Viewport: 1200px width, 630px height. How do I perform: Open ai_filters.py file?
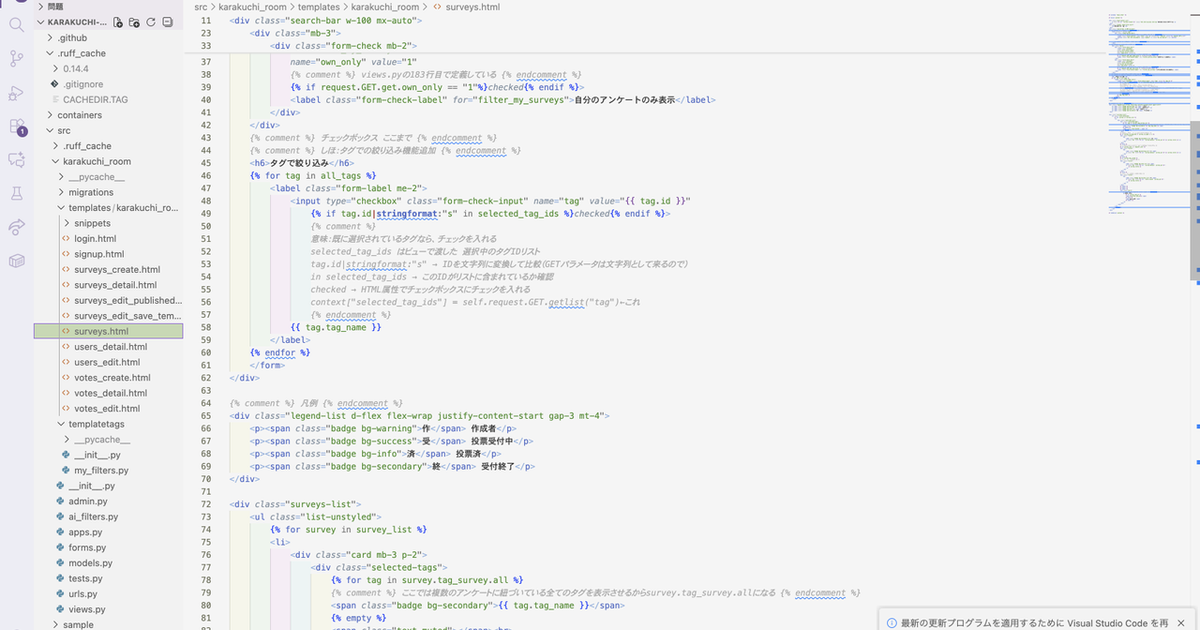(x=93, y=516)
